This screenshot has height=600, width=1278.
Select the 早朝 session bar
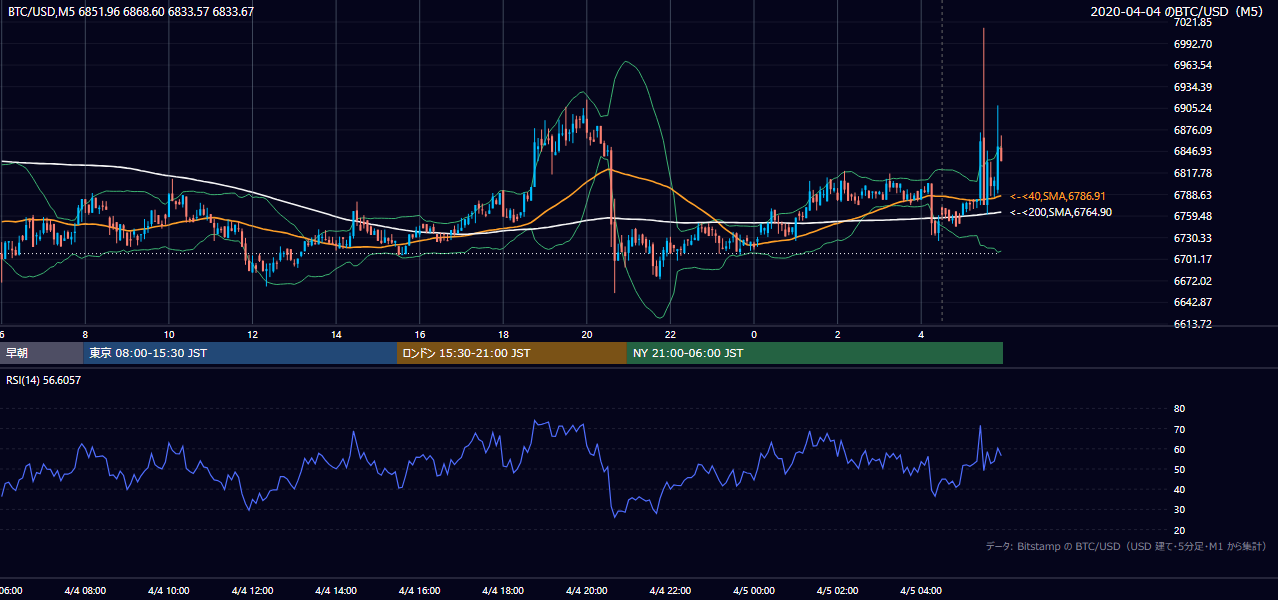(42, 353)
